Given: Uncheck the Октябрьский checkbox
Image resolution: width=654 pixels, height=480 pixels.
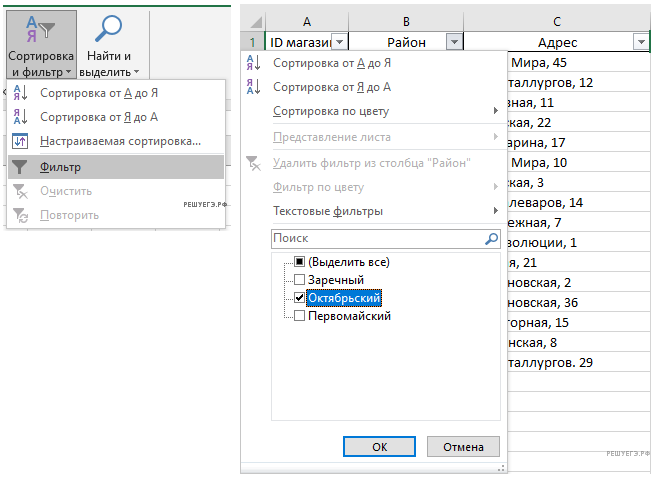Looking at the screenshot, I should pyautogui.click(x=300, y=298).
